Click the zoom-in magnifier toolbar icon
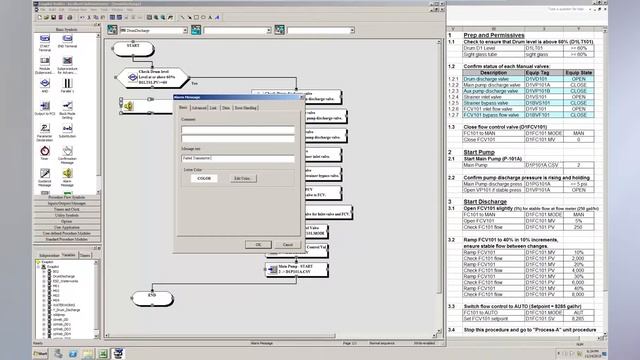The image size is (640, 360). point(156,18)
